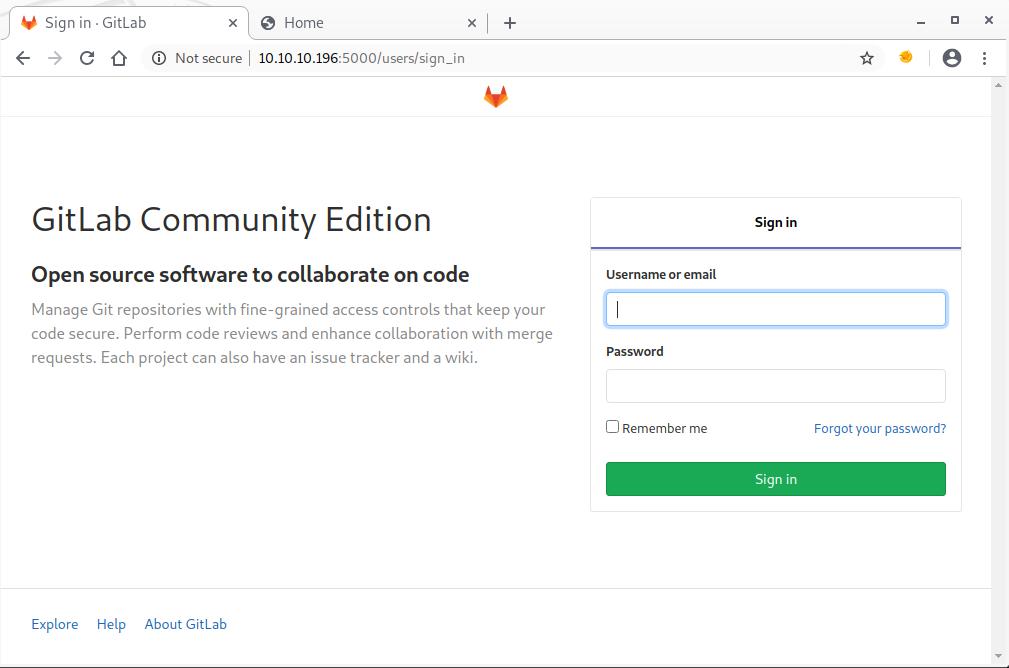This screenshot has height=668, width=1009.
Task: Reload the current page
Action: coord(87,58)
